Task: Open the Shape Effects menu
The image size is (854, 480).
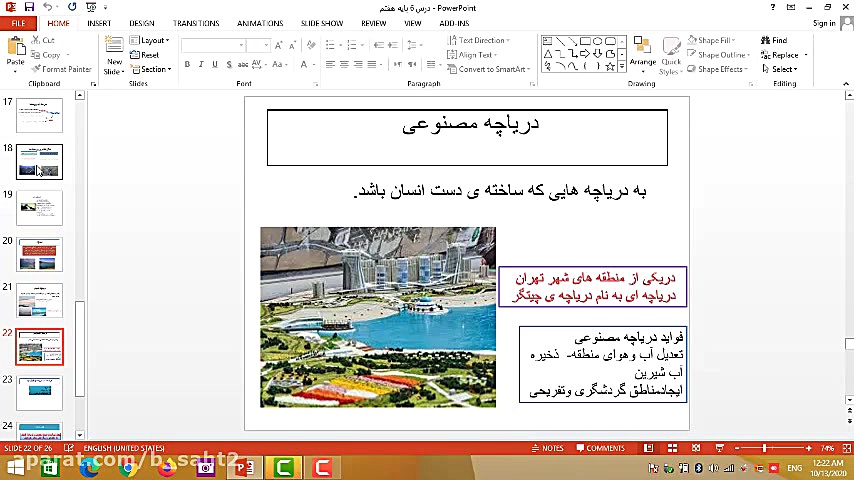Action: 718,69
